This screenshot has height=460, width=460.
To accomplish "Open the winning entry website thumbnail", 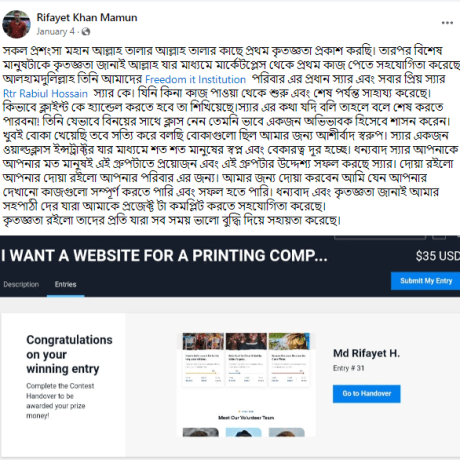I will 246,384.
